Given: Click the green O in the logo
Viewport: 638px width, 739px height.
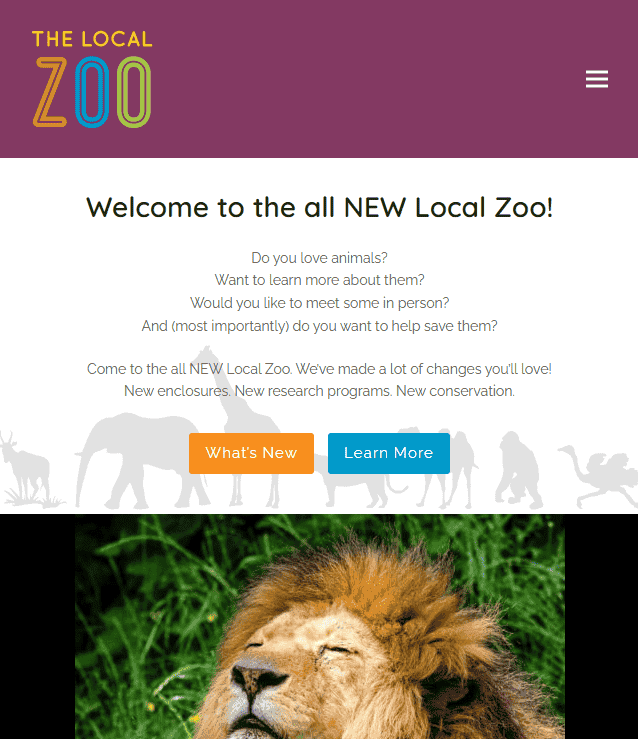Looking at the screenshot, I should point(134,92).
